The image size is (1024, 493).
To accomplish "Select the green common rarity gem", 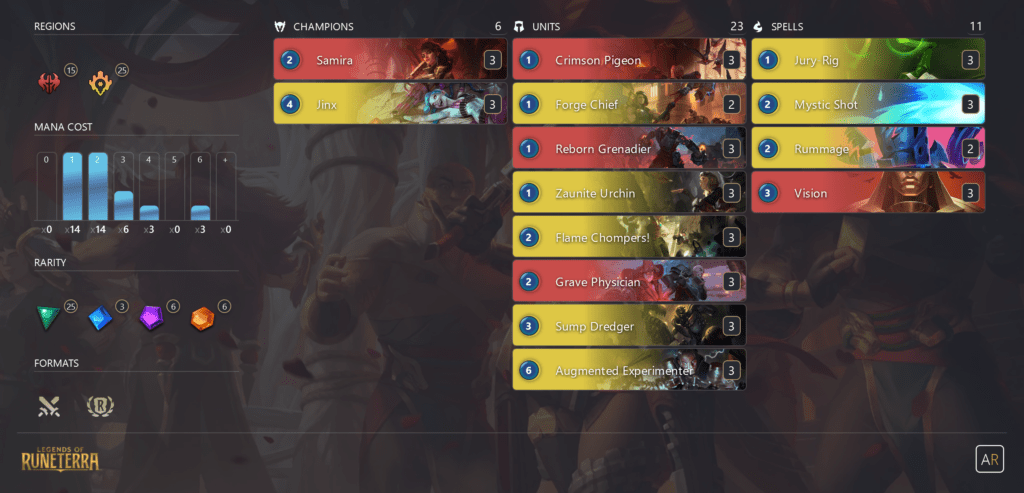I will [48, 318].
